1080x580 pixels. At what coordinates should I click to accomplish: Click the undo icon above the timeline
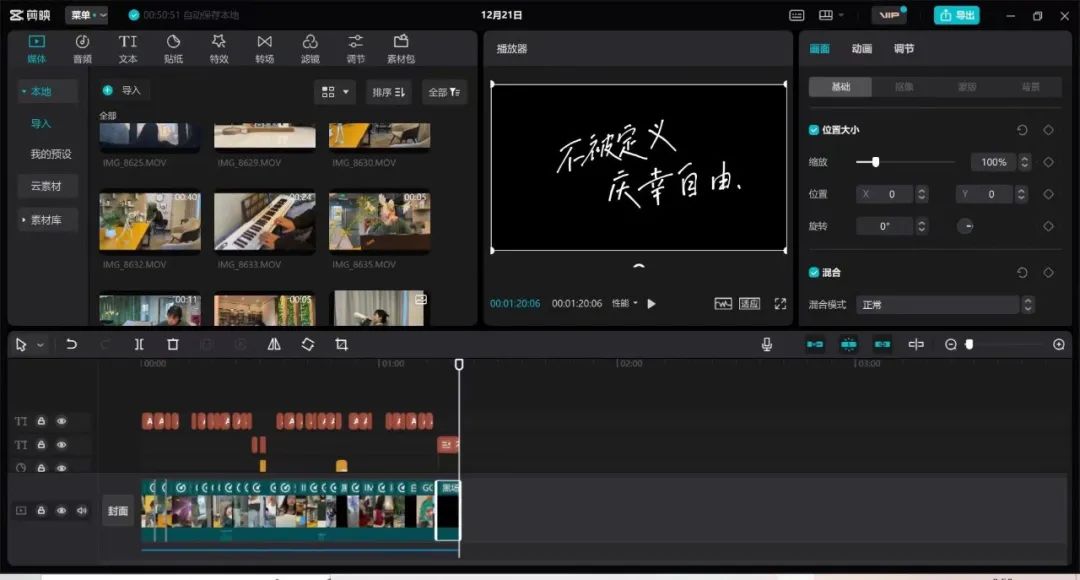coord(70,344)
